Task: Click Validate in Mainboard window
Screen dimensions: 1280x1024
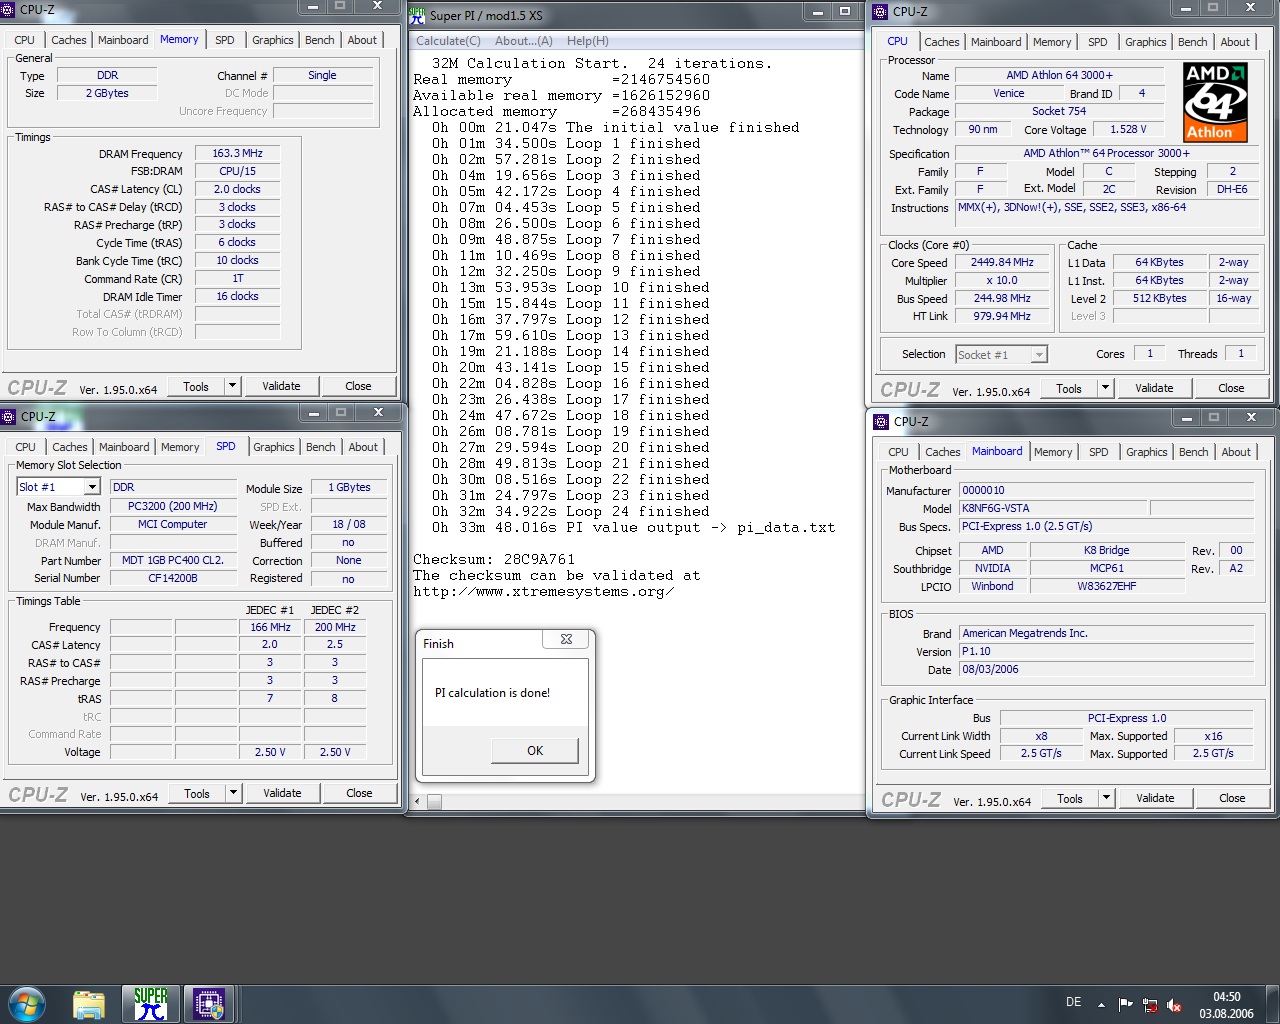Action: pos(1155,798)
